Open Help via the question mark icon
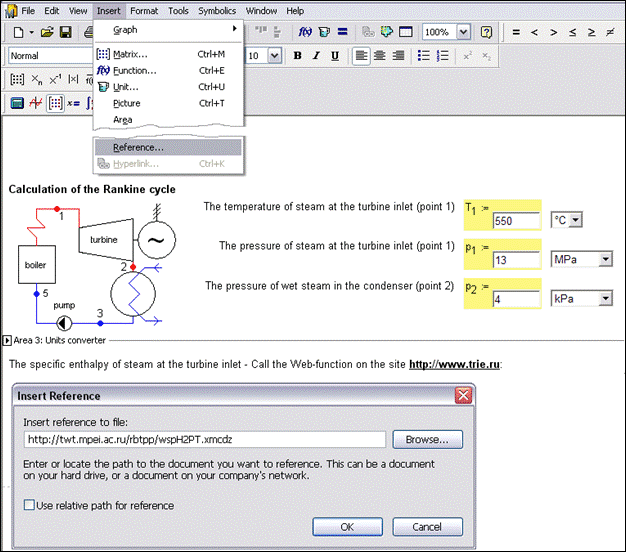 [x=486, y=32]
